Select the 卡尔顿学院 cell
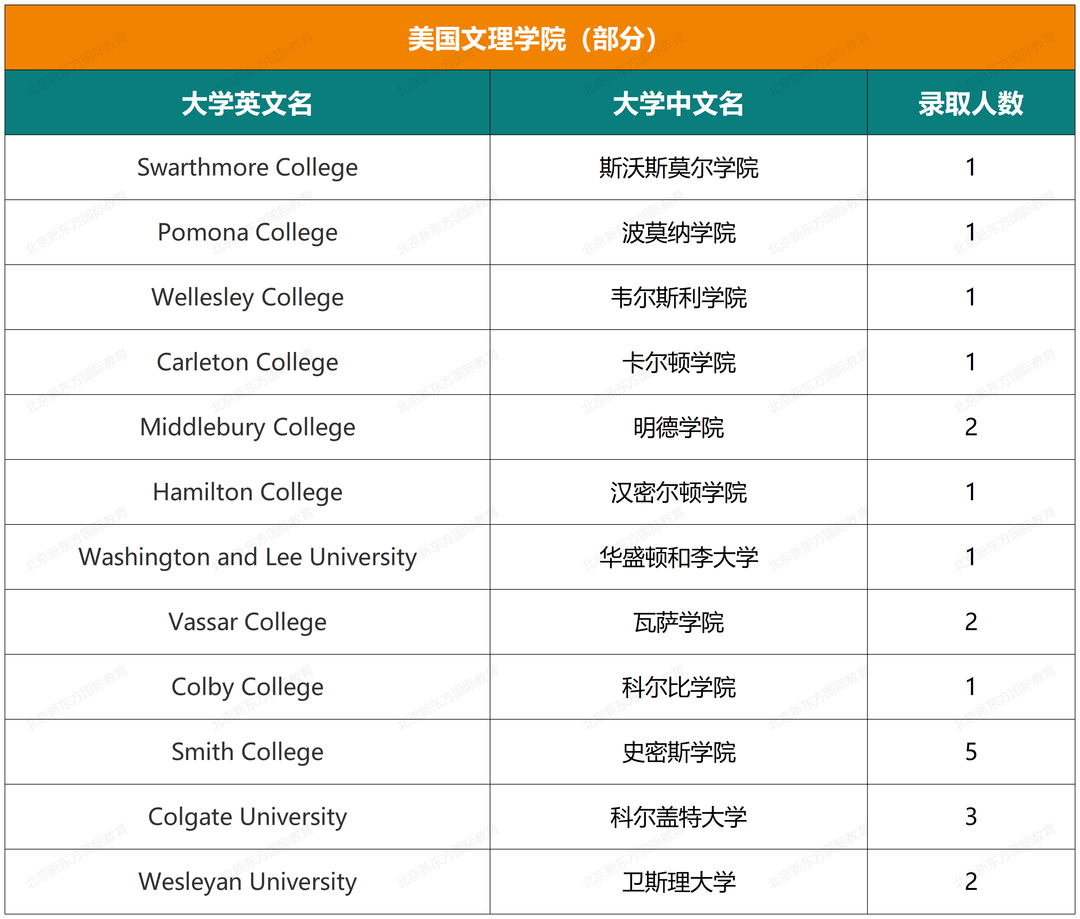This screenshot has width=1080, height=919. pyautogui.click(x=678, y=362)
